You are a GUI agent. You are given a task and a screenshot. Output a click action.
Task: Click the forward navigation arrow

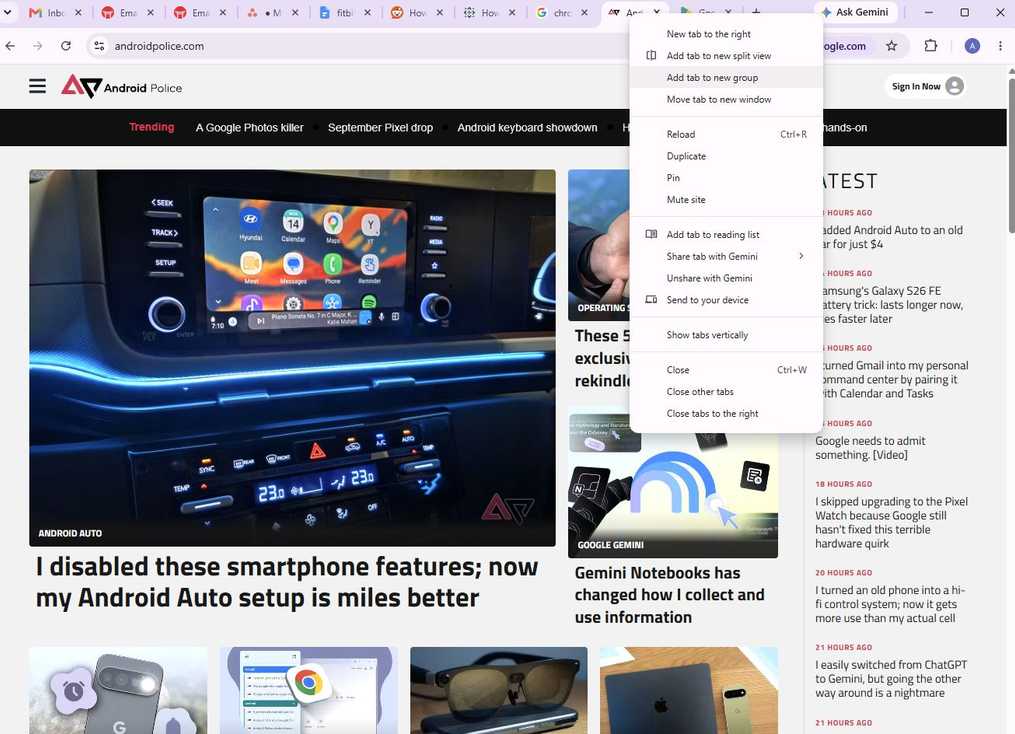(x=38, y=46)
